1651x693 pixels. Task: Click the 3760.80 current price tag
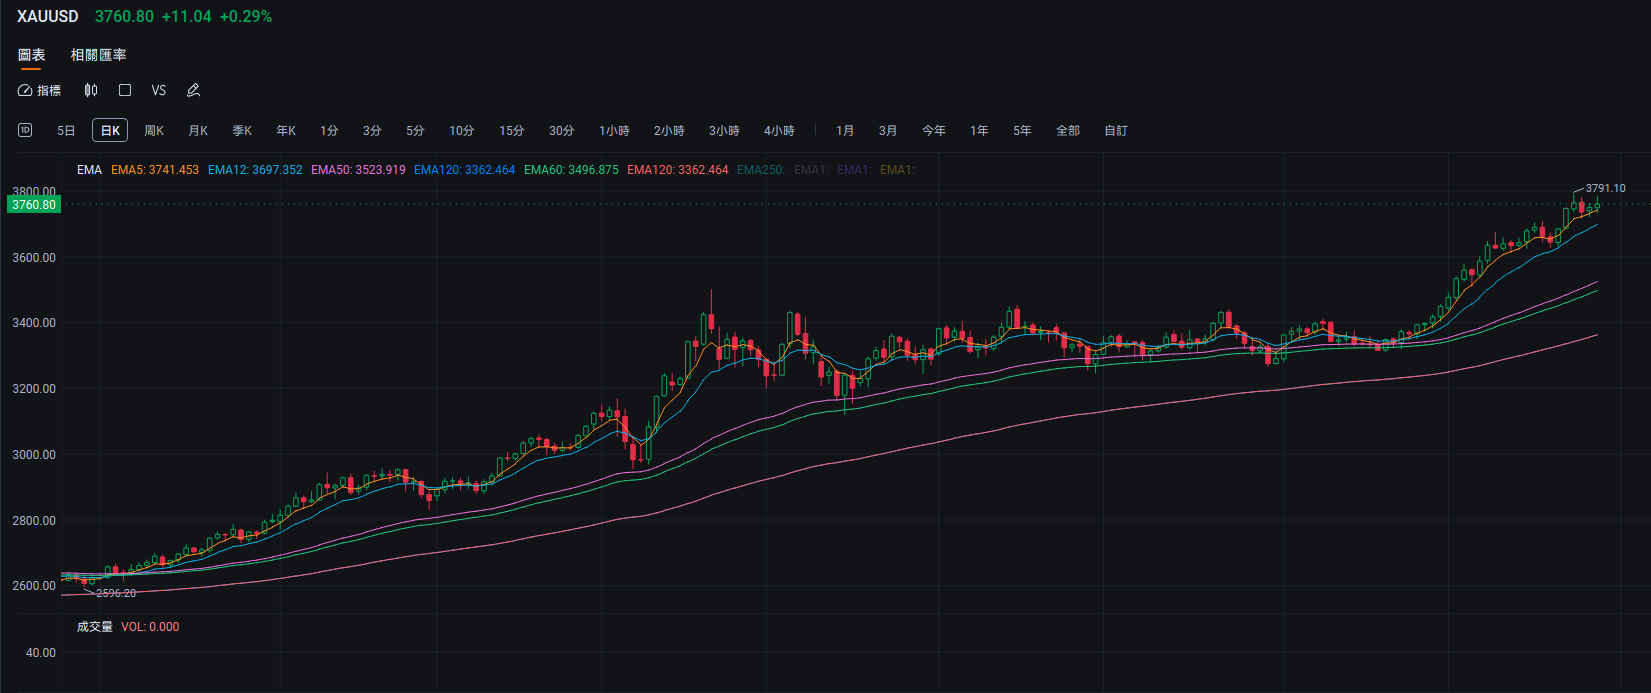34,205
